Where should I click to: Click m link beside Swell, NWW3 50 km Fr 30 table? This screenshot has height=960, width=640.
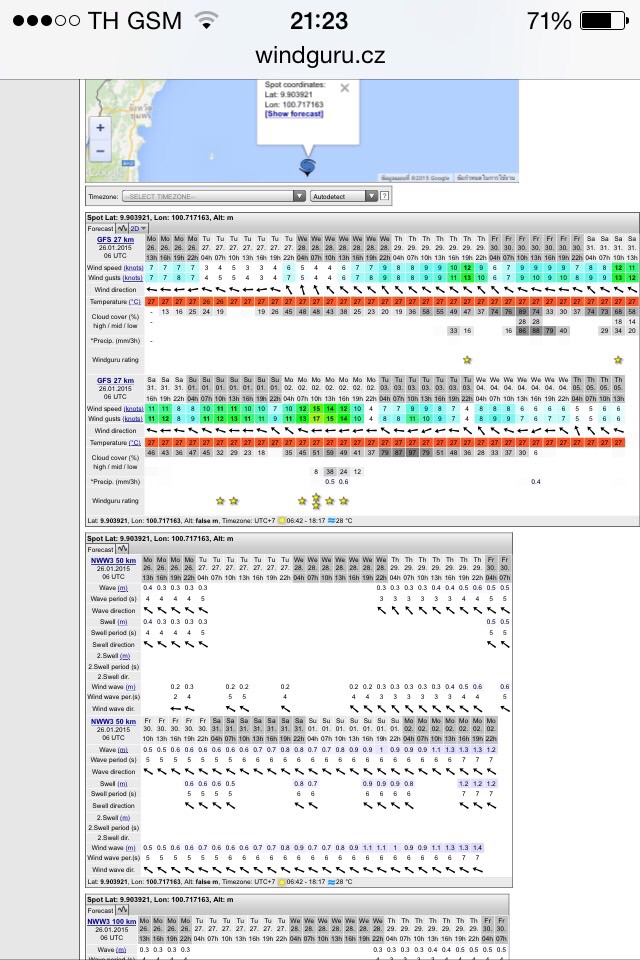(x=122, y=784)
